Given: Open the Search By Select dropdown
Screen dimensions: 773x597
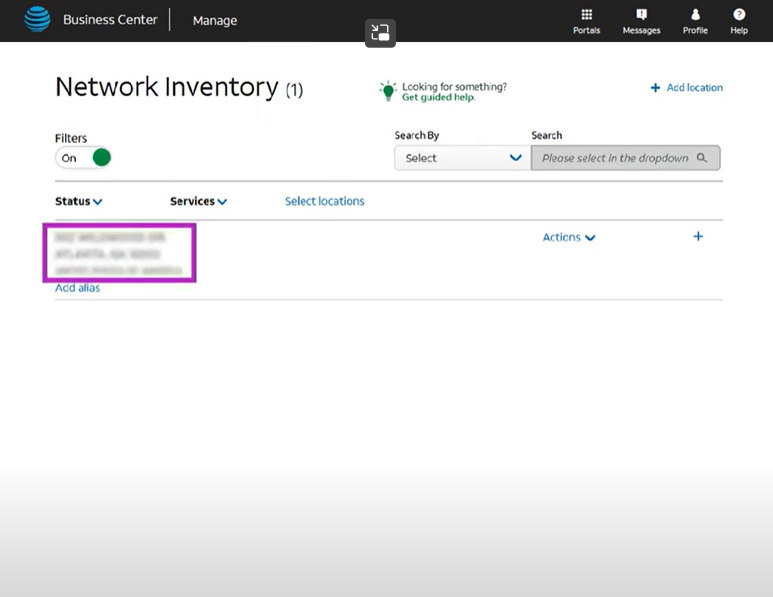Looking at the screenshot, I should tap(462, 158).
